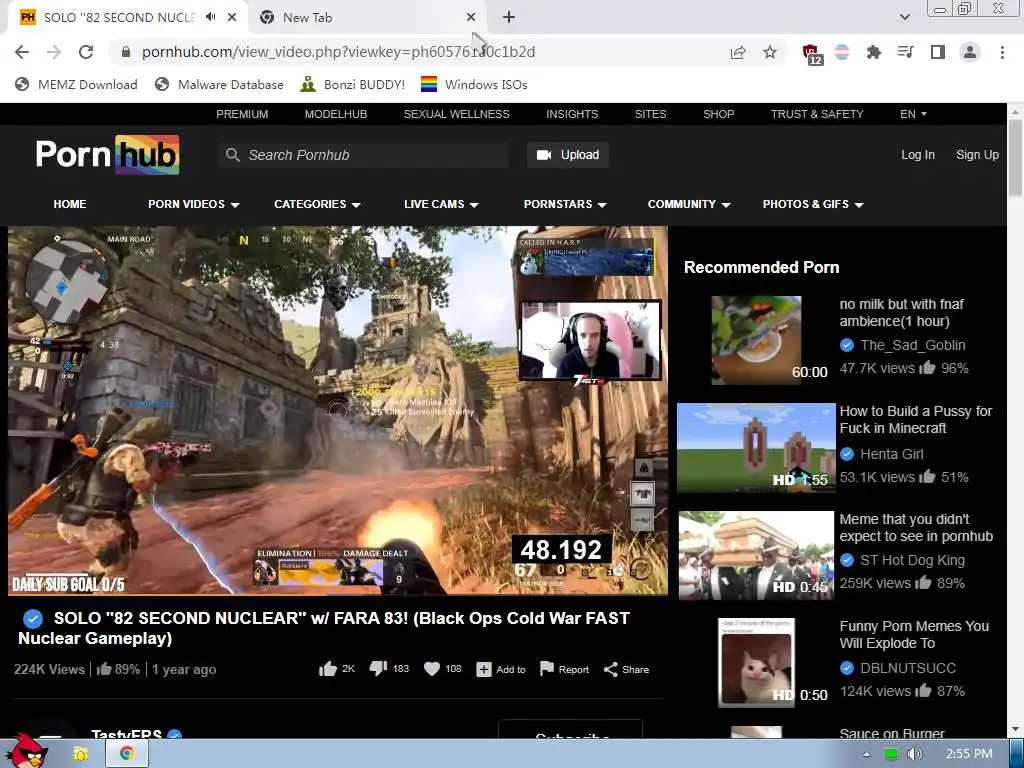Image resolution: width=1024 pixels, height=768 pixels.
Task: Click the striped extension icon beside uBlock
Action: [842, 52]
